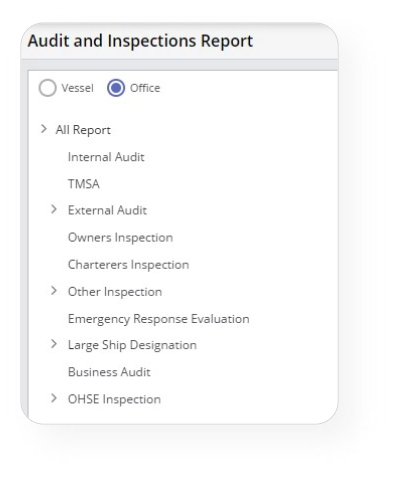
Task: Expand the Large Ship Designation chevron
Action: coord(54,344)
